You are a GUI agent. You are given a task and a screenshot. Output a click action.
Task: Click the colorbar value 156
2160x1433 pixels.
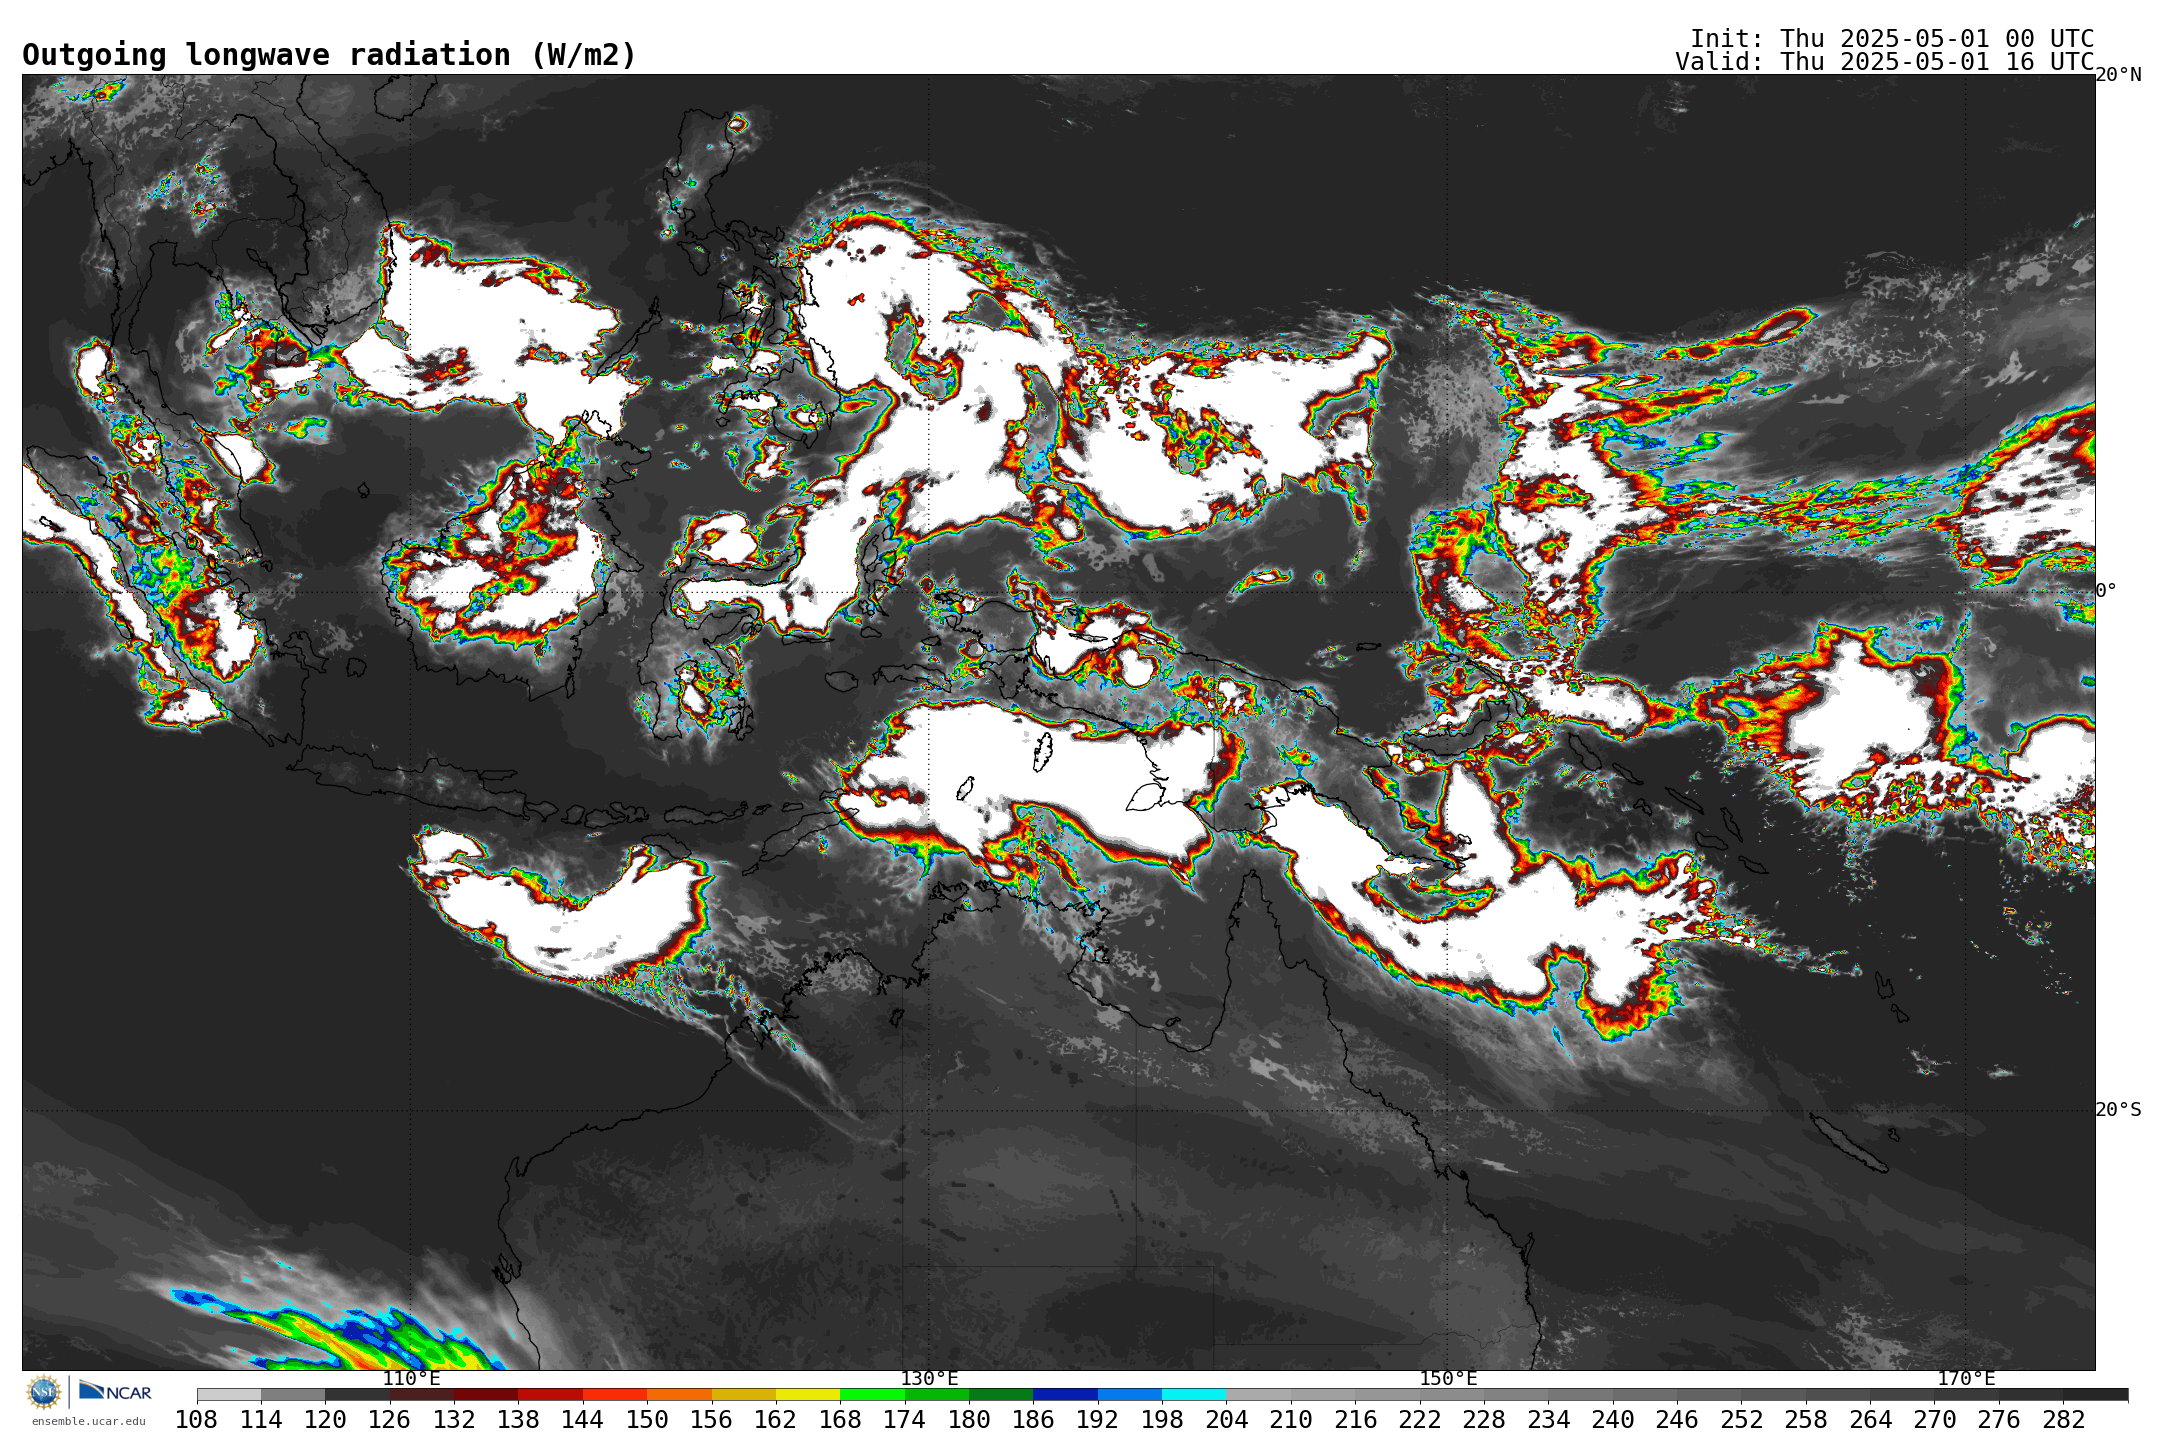coord(712,1419)
